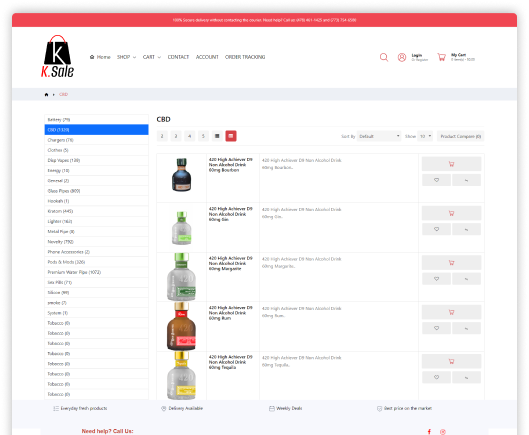Compare the Bourbon drink product
Viewport: 529px width, 435px height.
466,180
